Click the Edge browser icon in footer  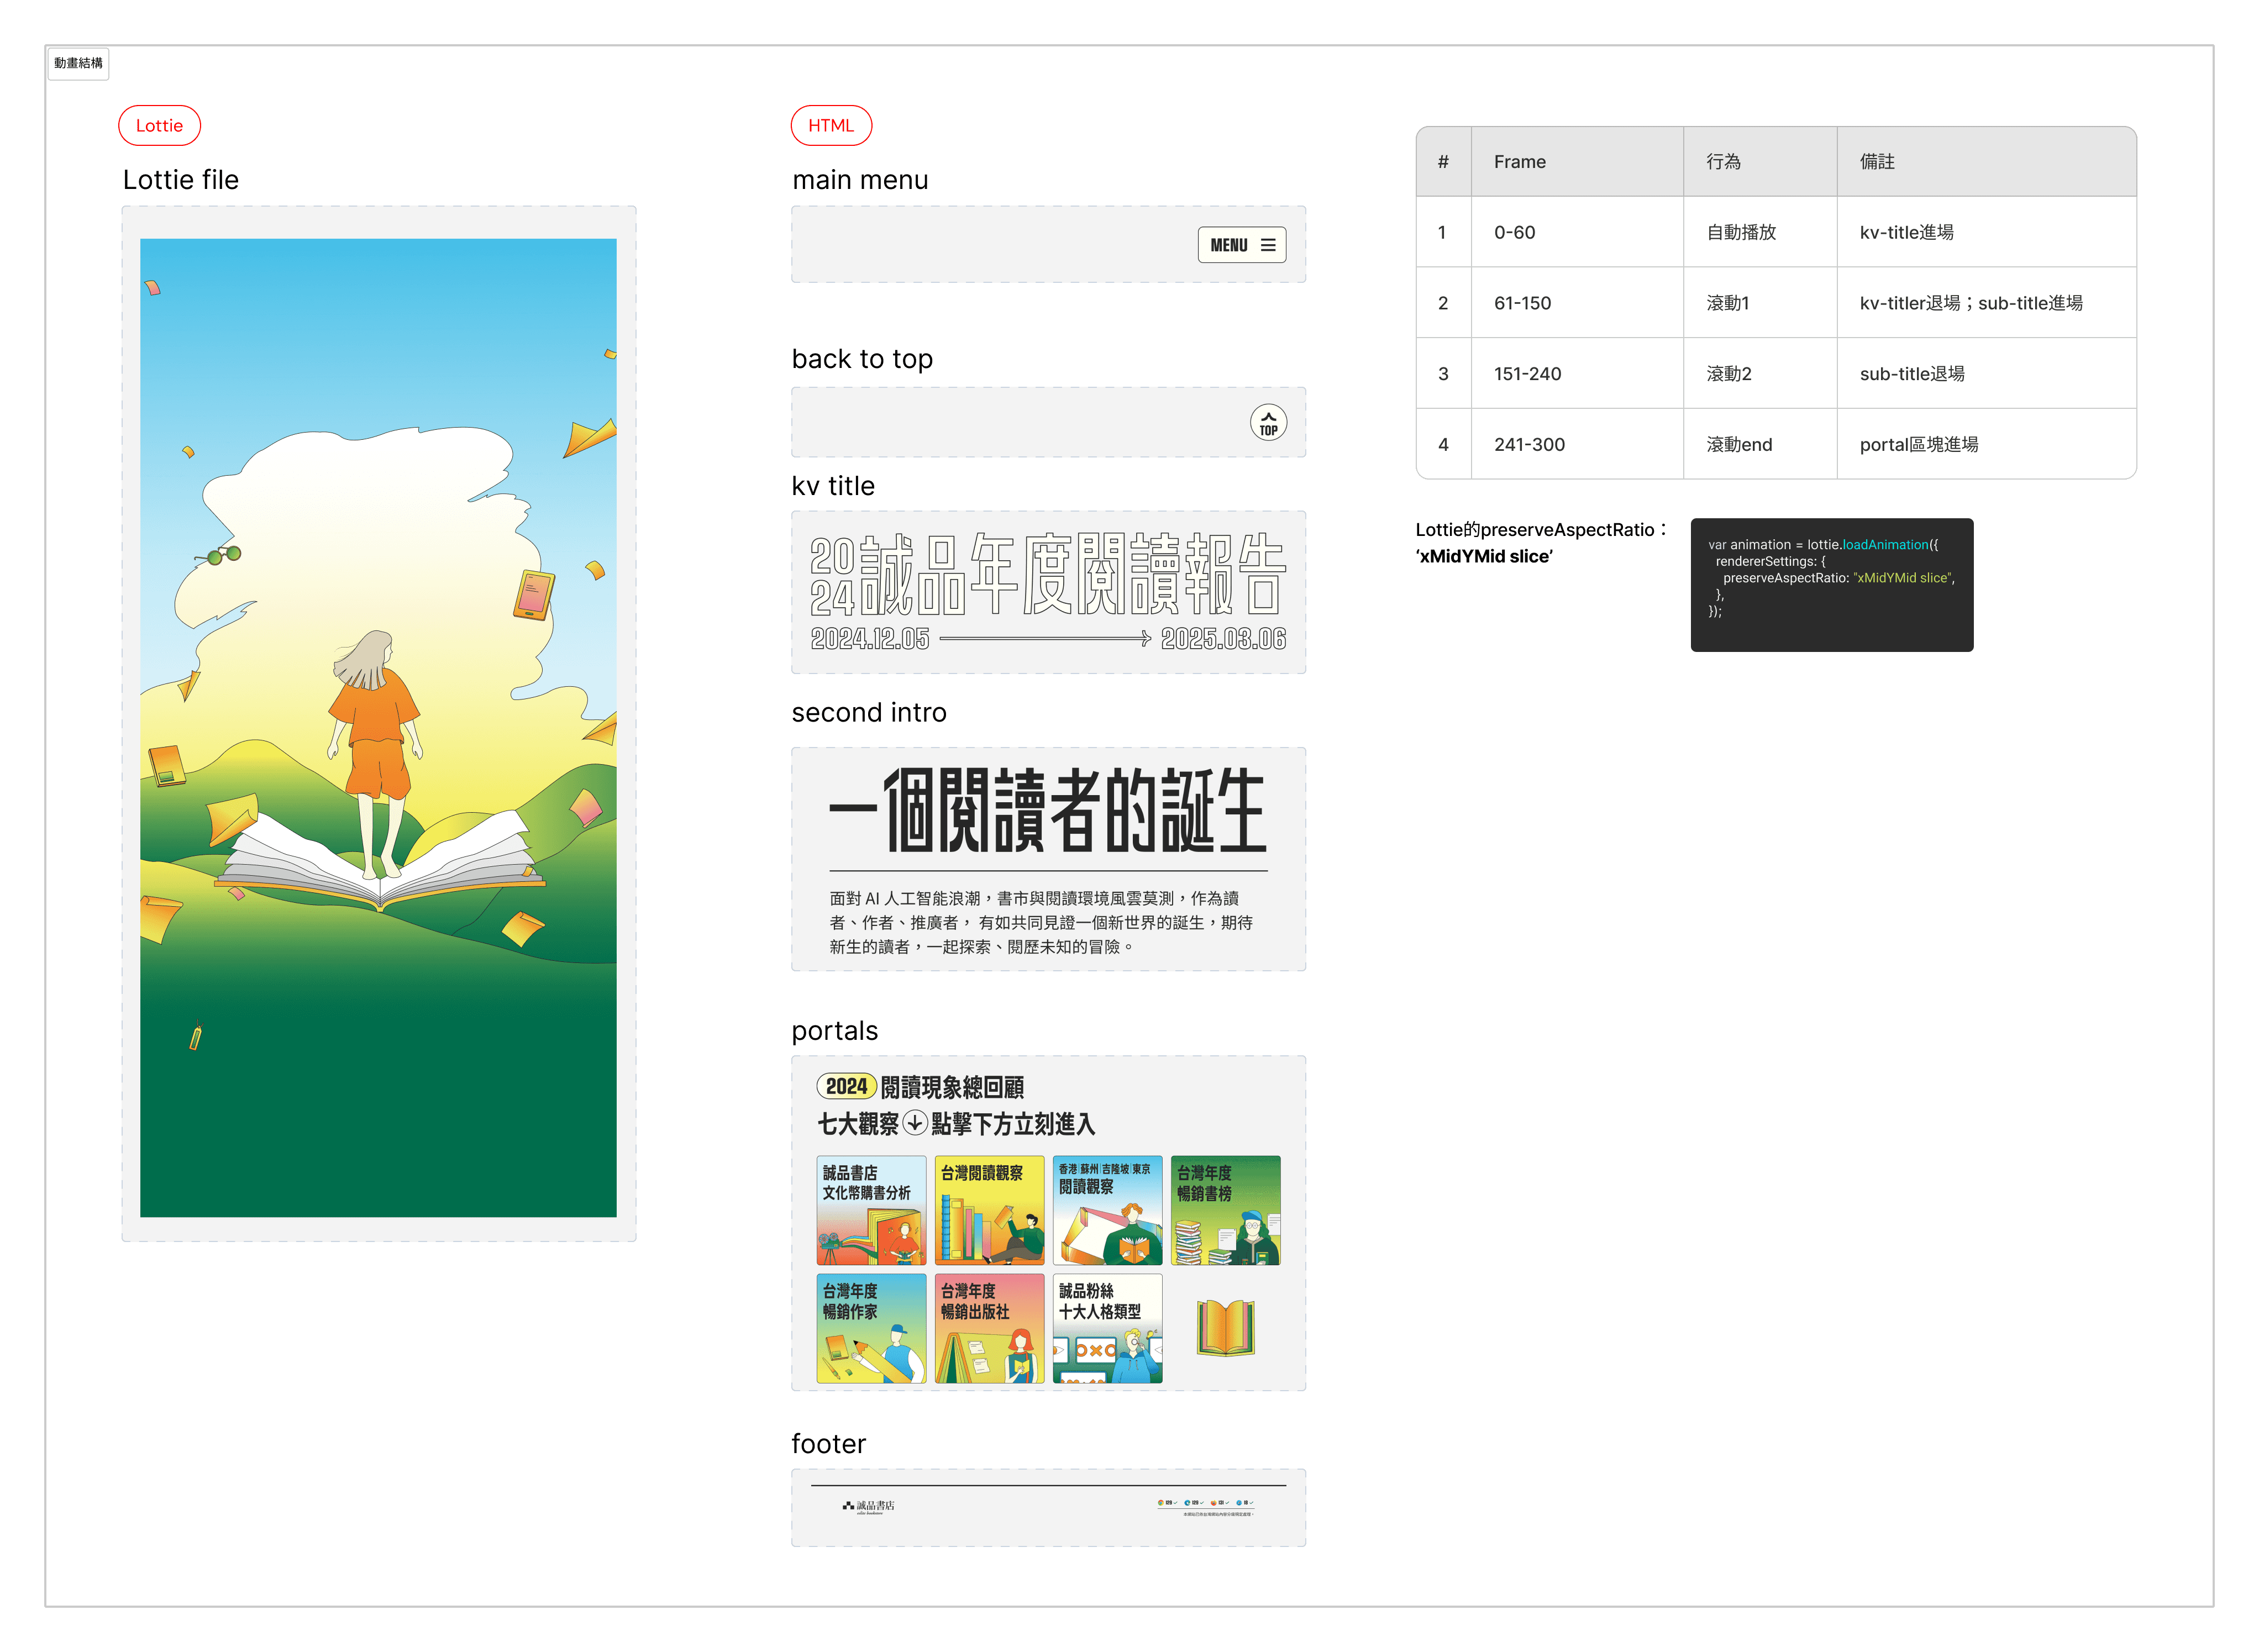coord(1188,1503)
